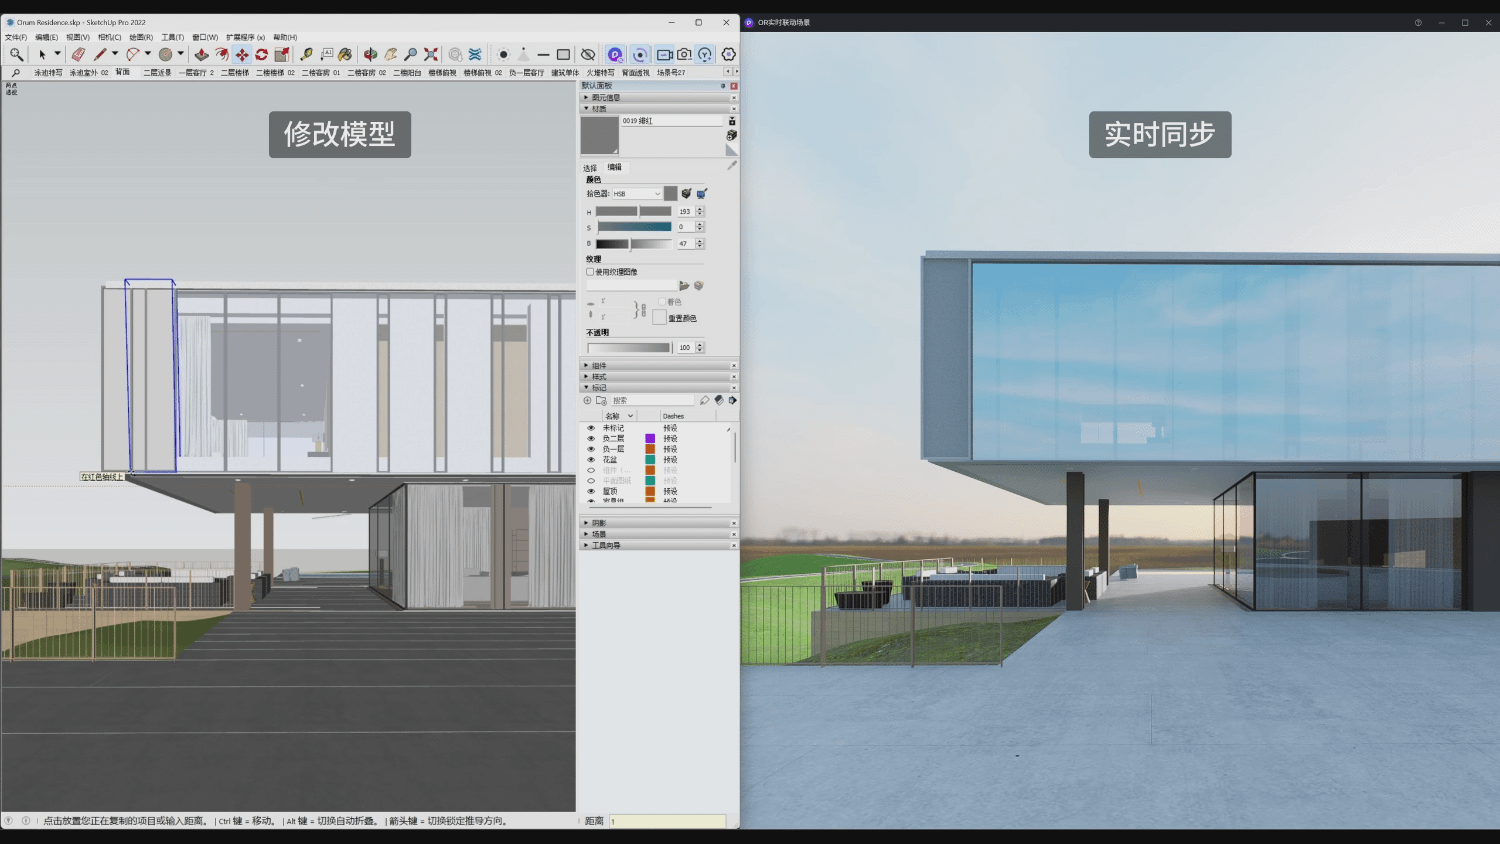Pick the Tape Measure tool
The width and height of the screenshot is (1500, 844).
306,54
